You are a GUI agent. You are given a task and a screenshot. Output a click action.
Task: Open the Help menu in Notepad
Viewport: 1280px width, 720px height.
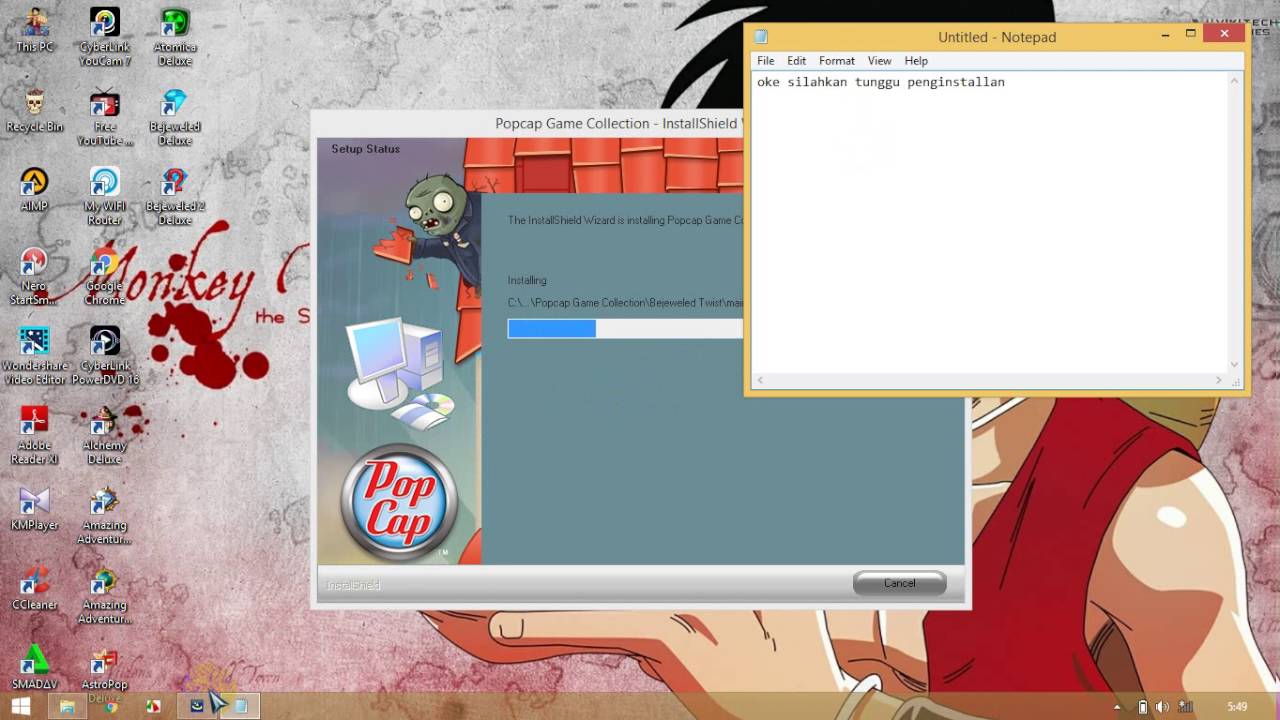(916, 61)
